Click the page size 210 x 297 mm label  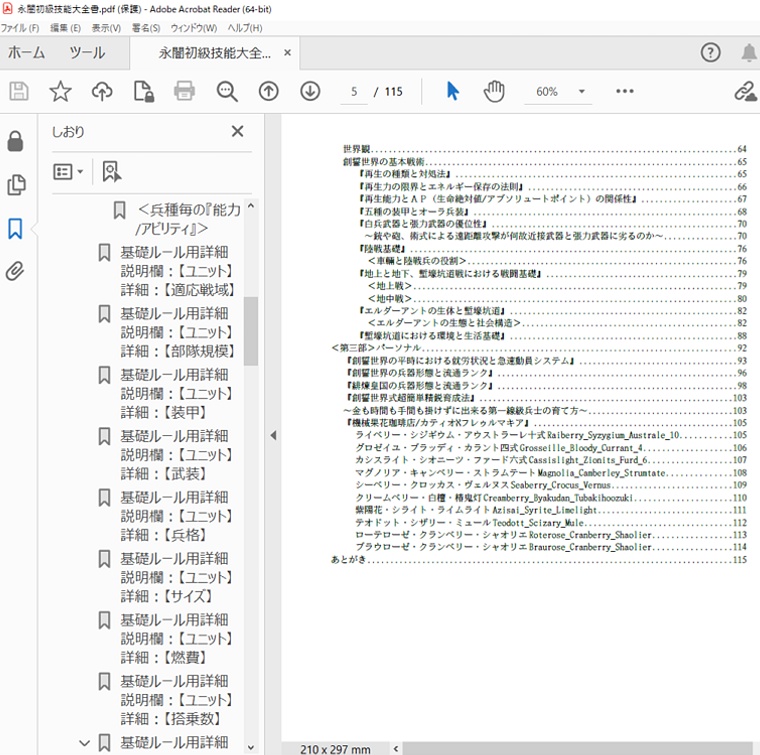(335, 749)
